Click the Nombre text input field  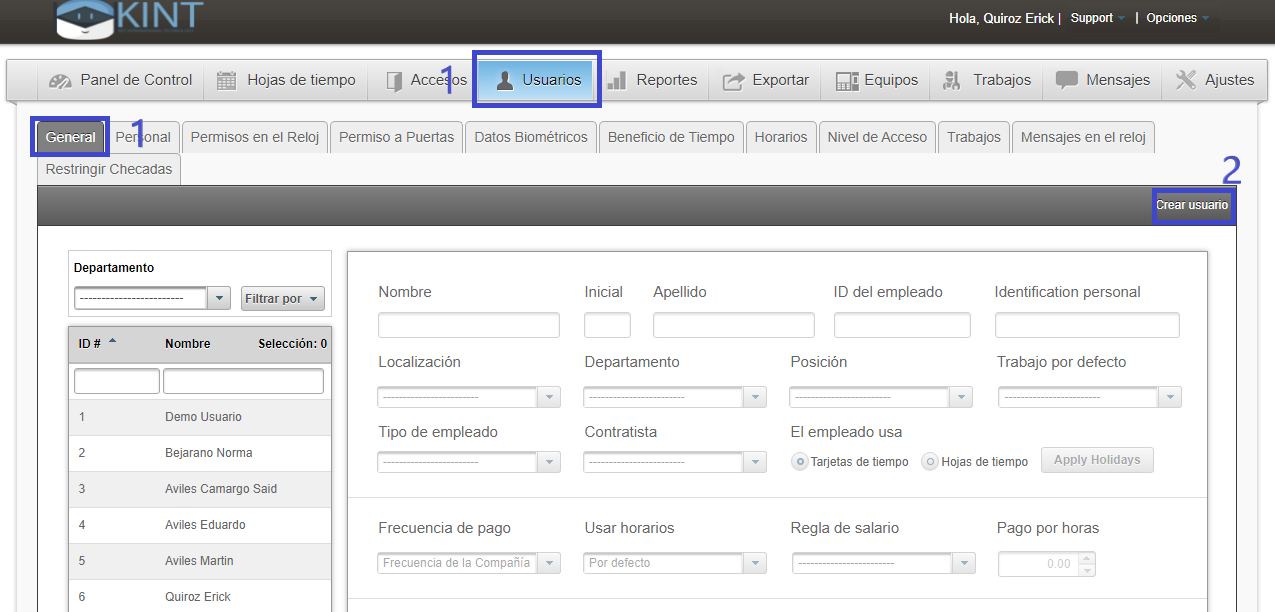(x=469, y=325)
